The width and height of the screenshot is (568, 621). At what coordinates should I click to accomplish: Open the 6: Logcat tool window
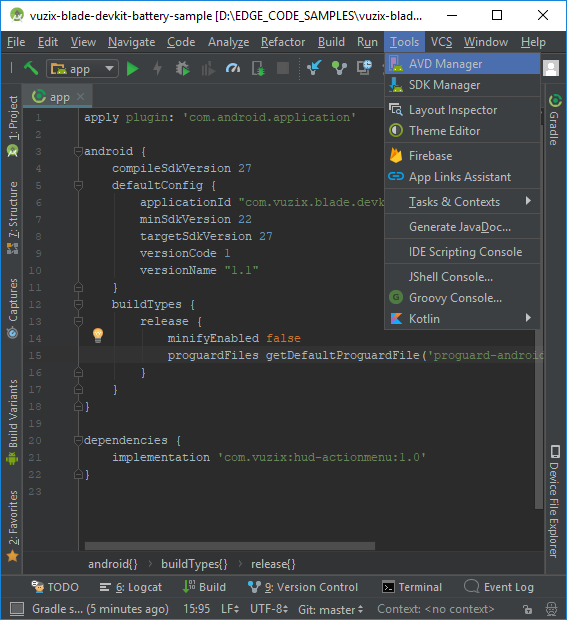(131, 587)
